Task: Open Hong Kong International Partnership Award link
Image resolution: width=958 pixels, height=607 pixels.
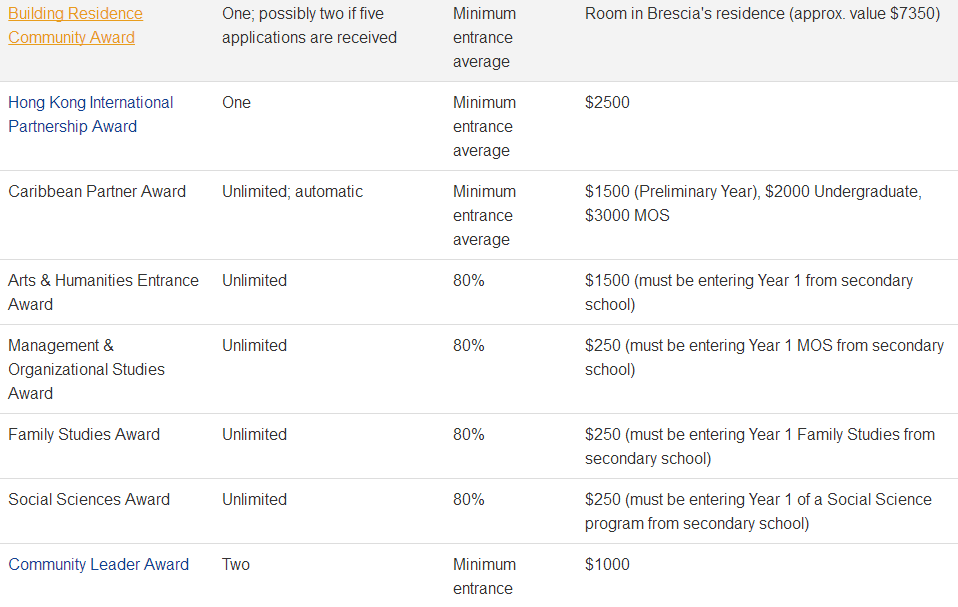Action: click(x=90, y=114)
